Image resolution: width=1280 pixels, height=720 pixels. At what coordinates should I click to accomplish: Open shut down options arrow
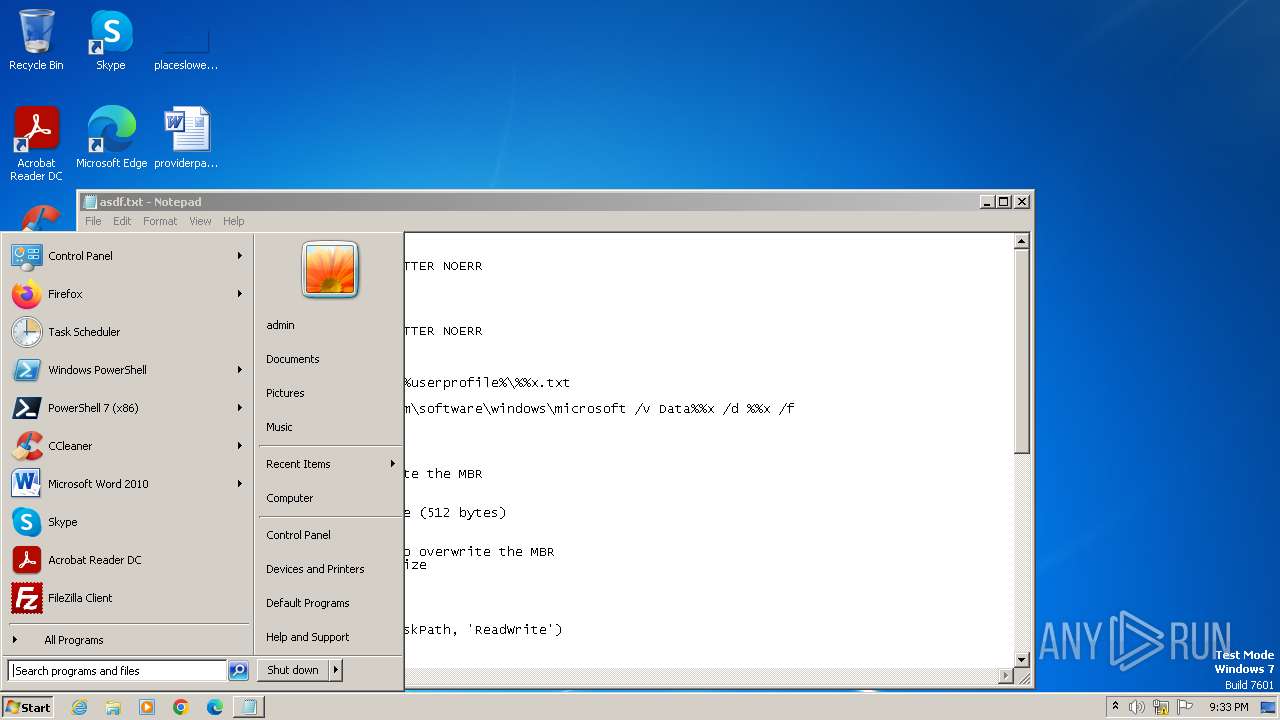(x=336, y=670)
